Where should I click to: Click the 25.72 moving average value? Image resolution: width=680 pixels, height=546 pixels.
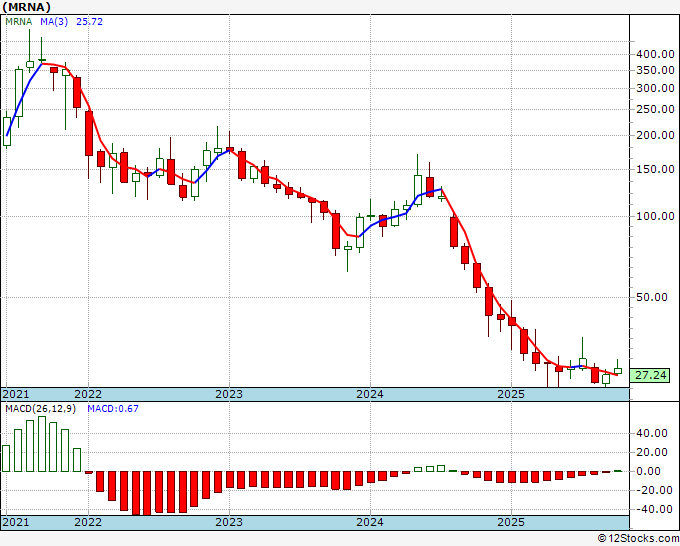(89, 22)
